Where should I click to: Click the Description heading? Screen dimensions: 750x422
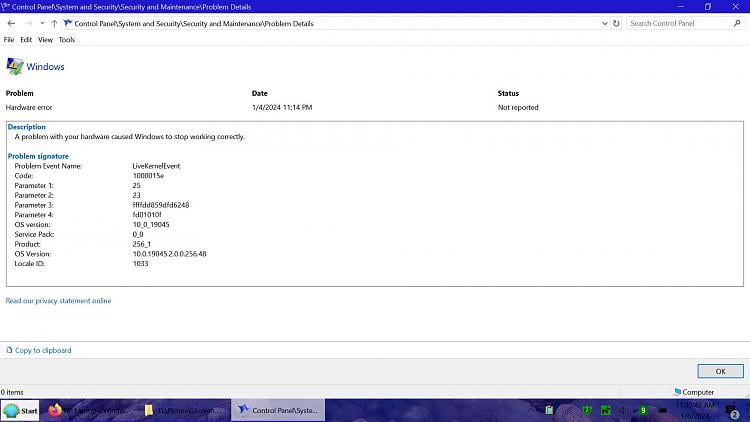(27, 127)
